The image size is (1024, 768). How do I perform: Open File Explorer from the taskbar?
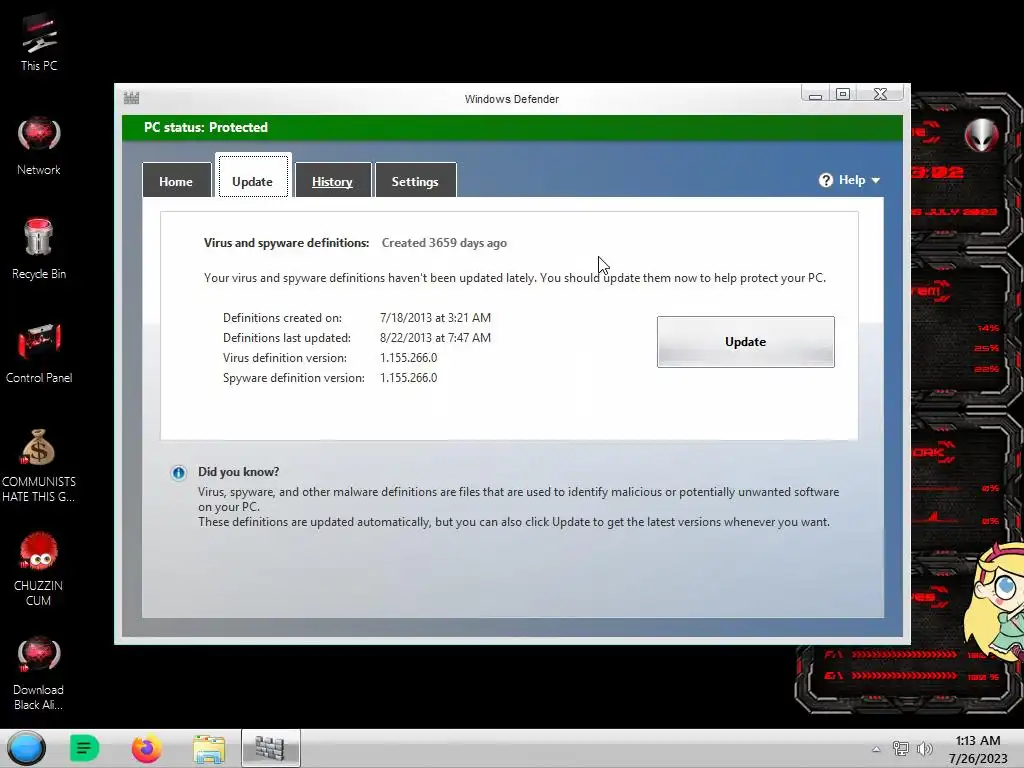point(209,748)
